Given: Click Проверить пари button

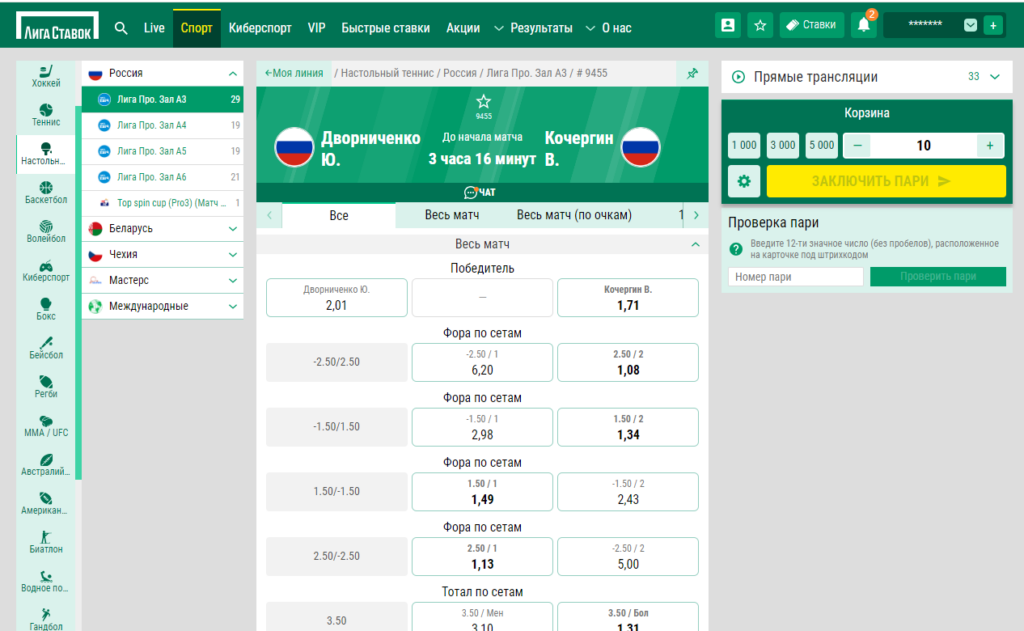Looking at the screenshot, I should point(938,276).
